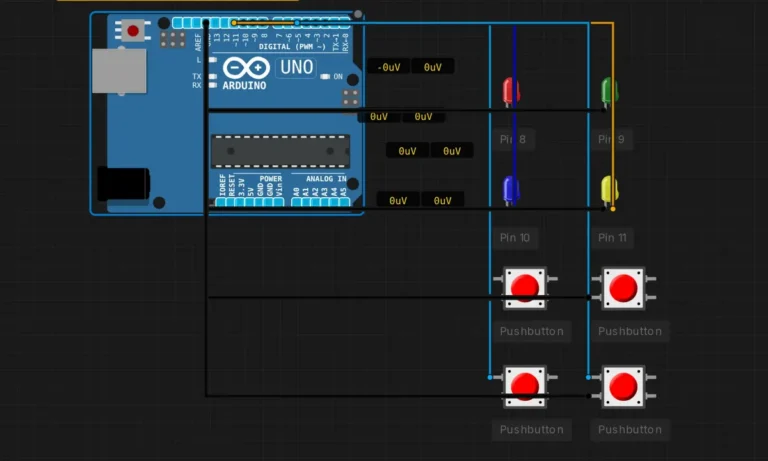Click the Pin 10 label
The width and height of the screenshot is (768, 461).
[515, 238]
